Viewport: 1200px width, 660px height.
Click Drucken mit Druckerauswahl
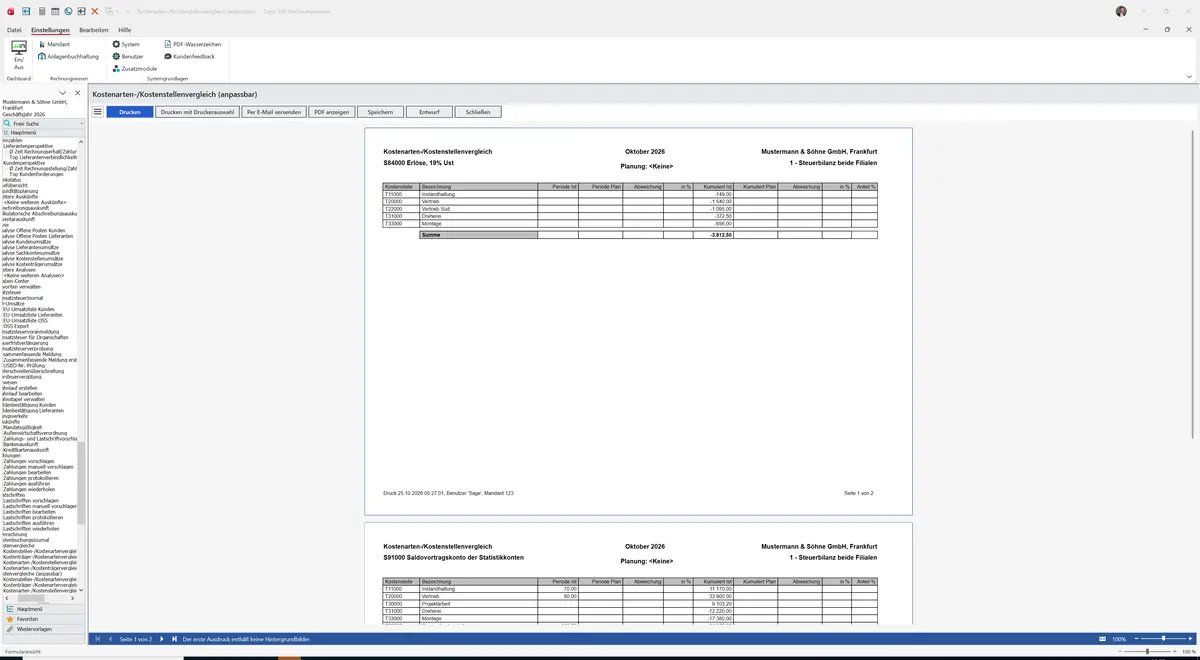coord(198,112)
